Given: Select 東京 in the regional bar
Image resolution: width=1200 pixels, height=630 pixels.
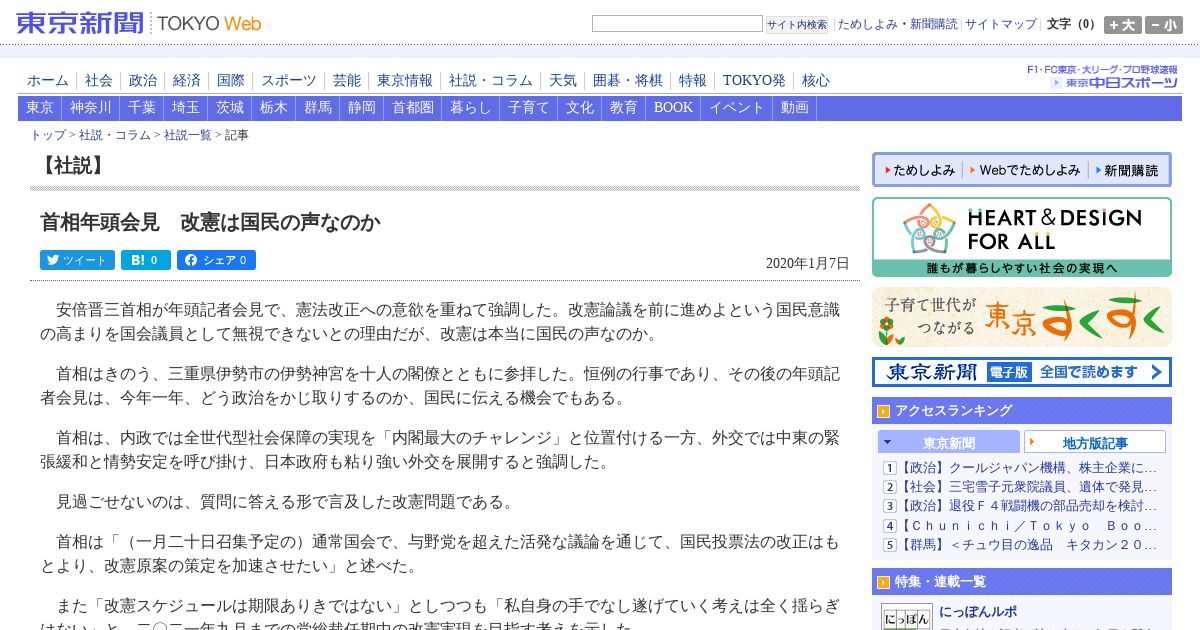Looking at the screenshot, I should [40, 108].
